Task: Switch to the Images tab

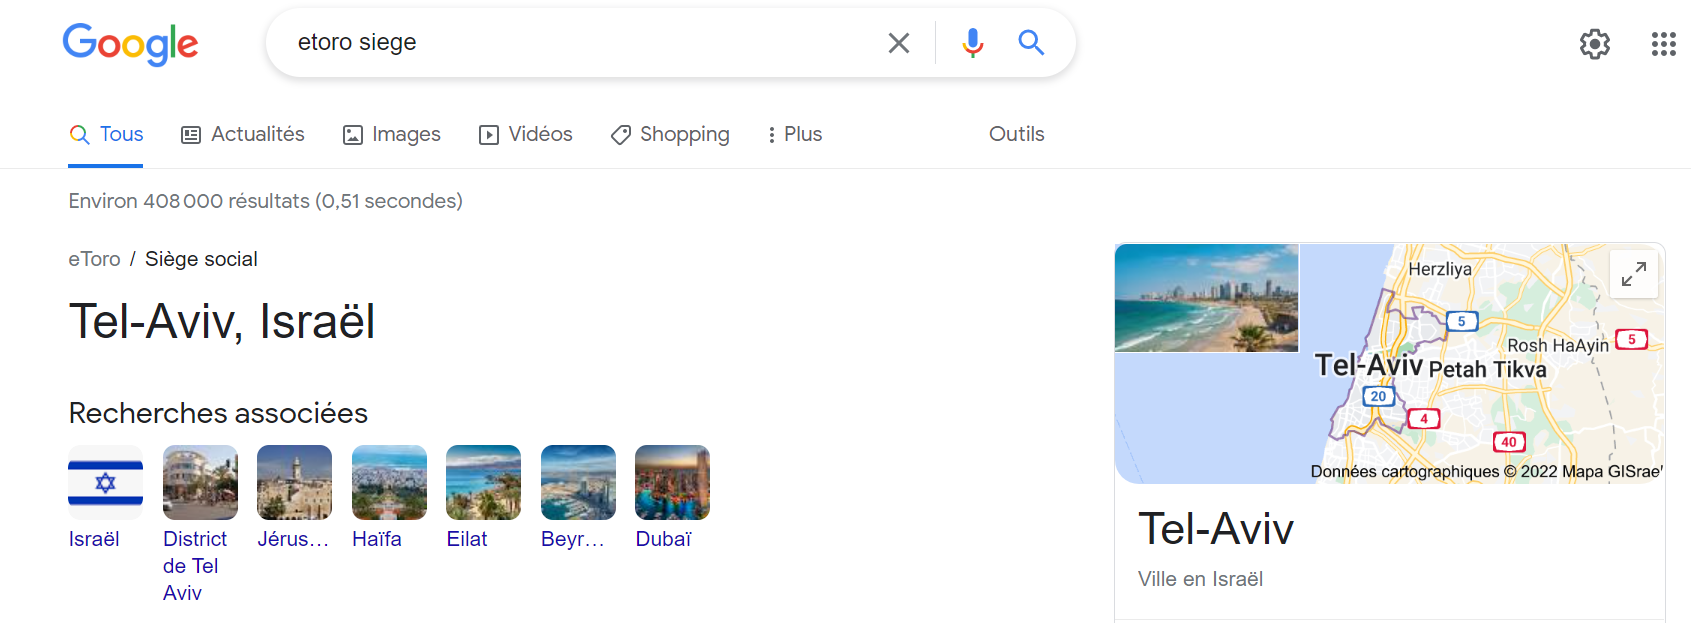Action: coord(392,134)
